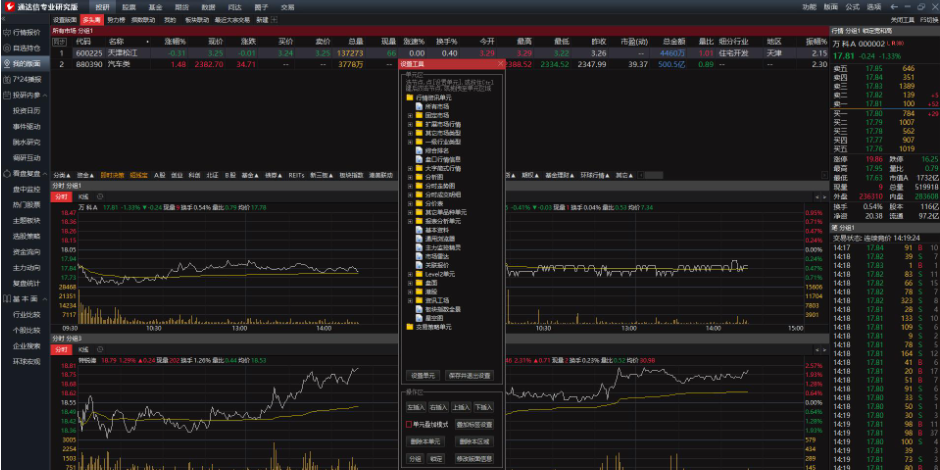This screenshot has height=470, width=940.
Task: Open 行情报价 from the left sidebar
Action: point(24,32)
